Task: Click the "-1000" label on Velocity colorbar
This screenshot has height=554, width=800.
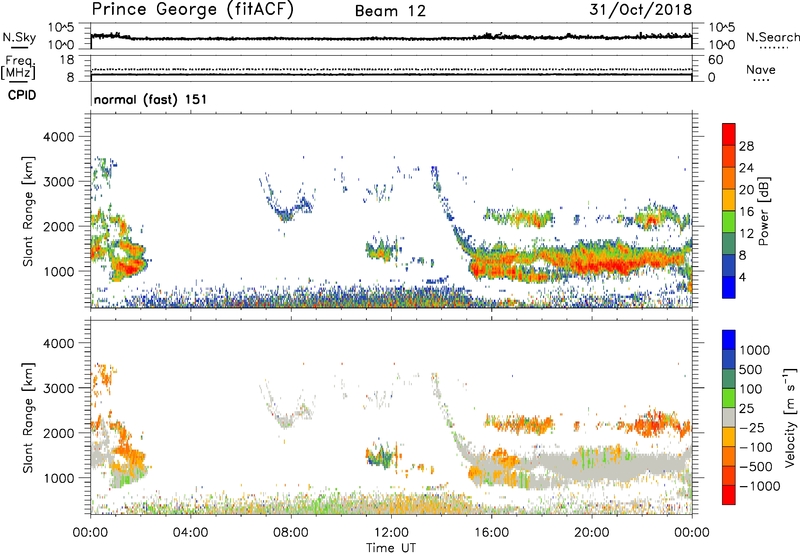Action: 759,486
